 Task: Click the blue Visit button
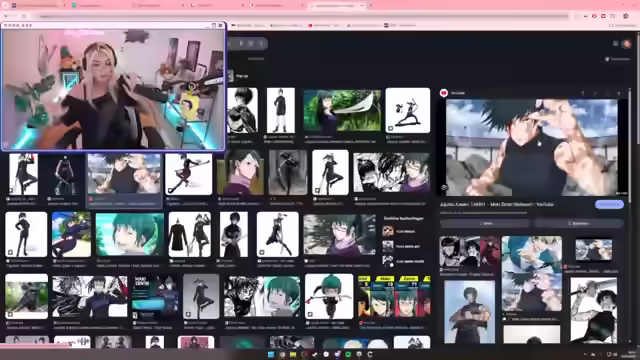pos(609,204)
